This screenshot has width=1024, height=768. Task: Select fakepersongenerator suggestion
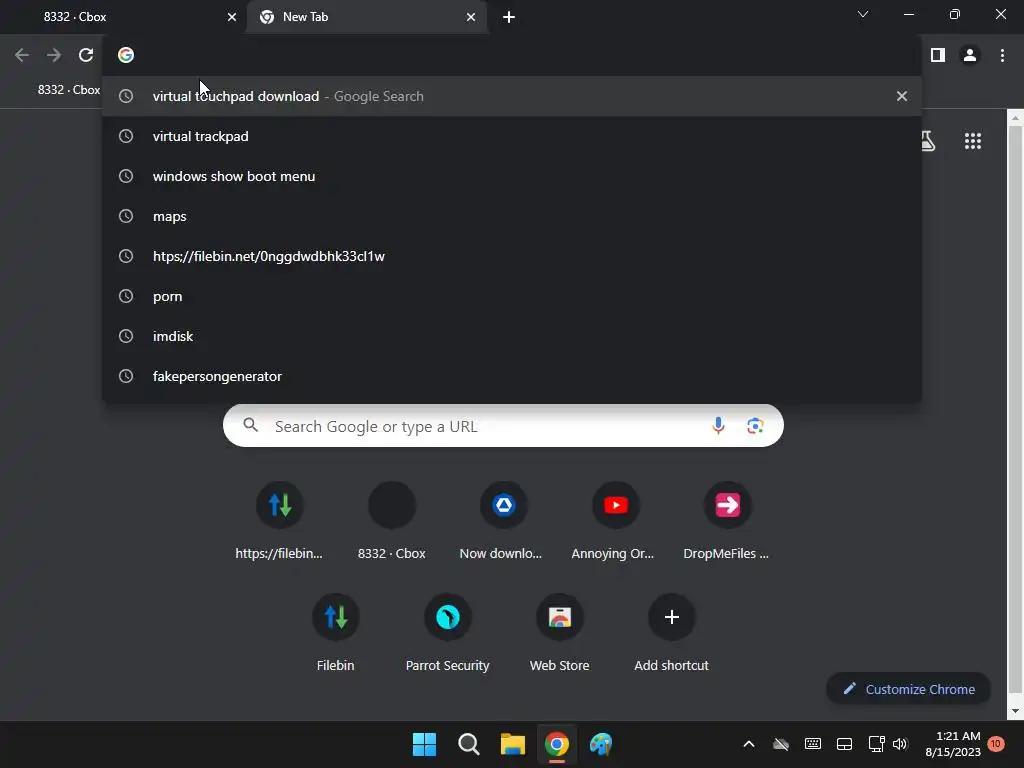tap(511, 376)
